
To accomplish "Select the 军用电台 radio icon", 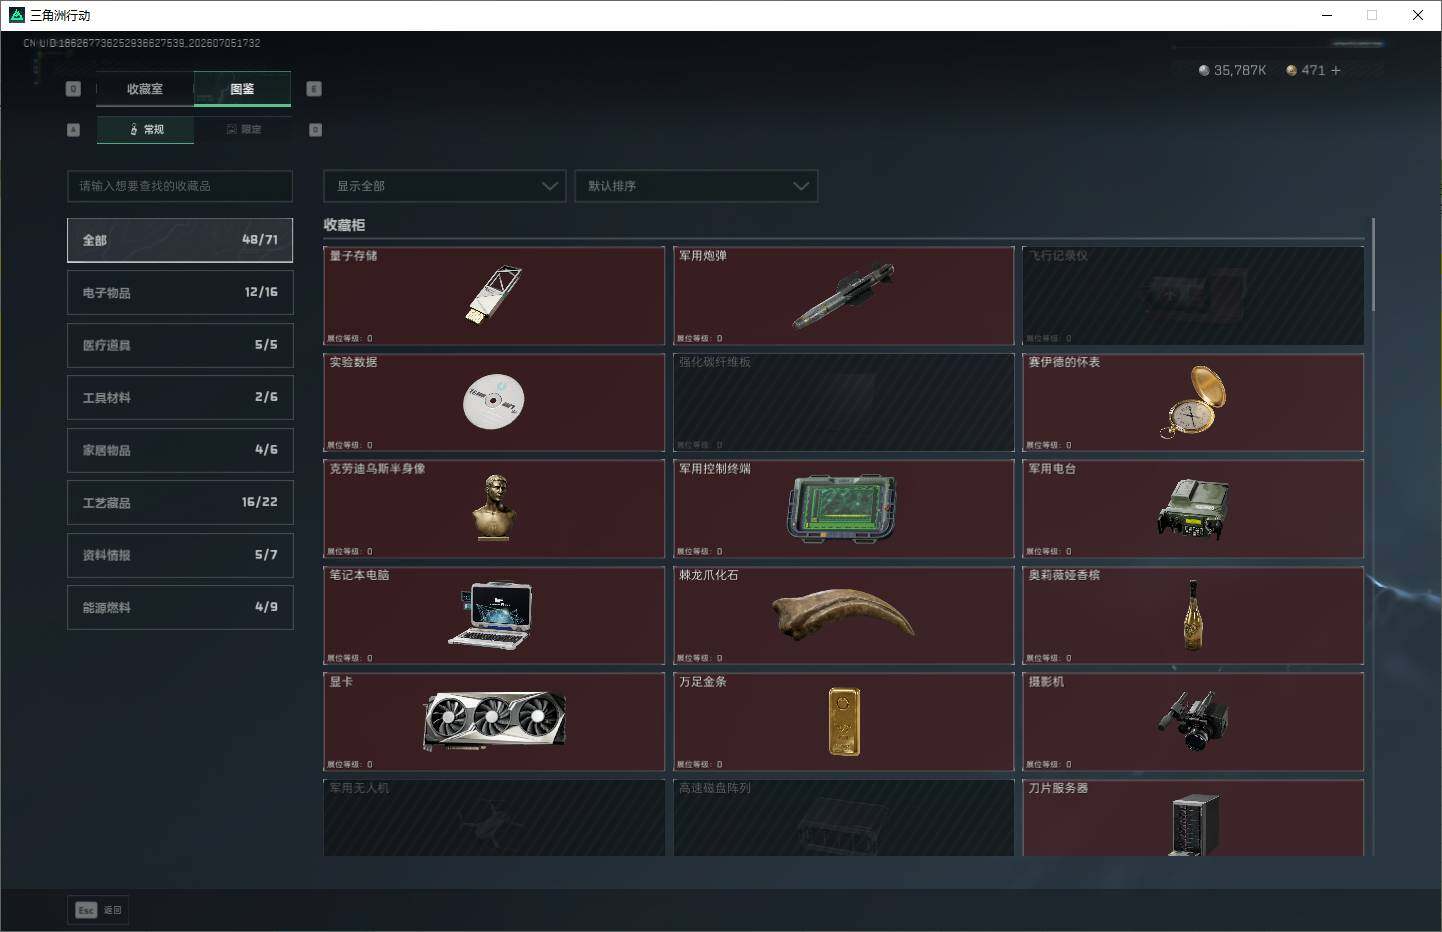I will coord(1193,509).
